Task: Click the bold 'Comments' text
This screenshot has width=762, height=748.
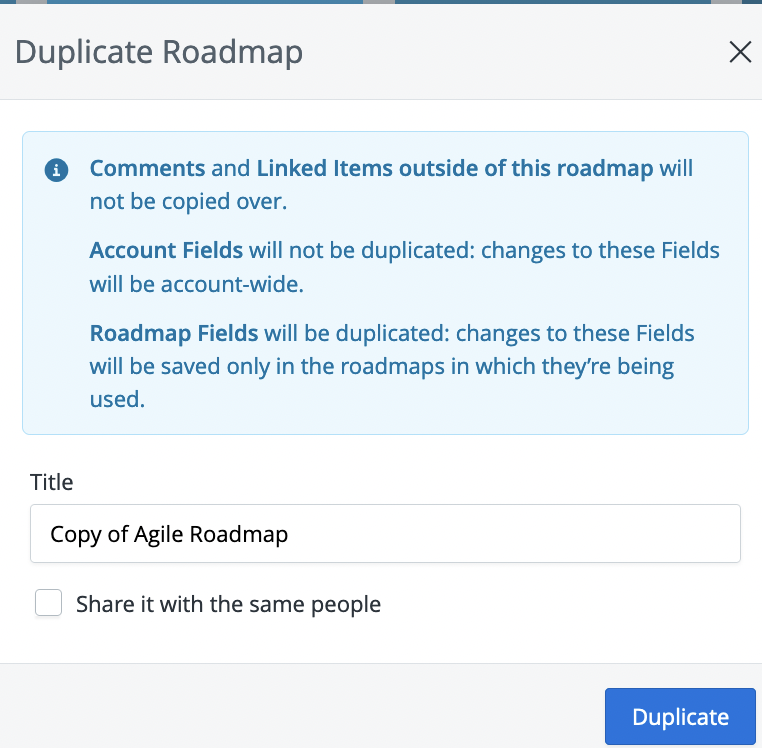Action: (148, 169)
